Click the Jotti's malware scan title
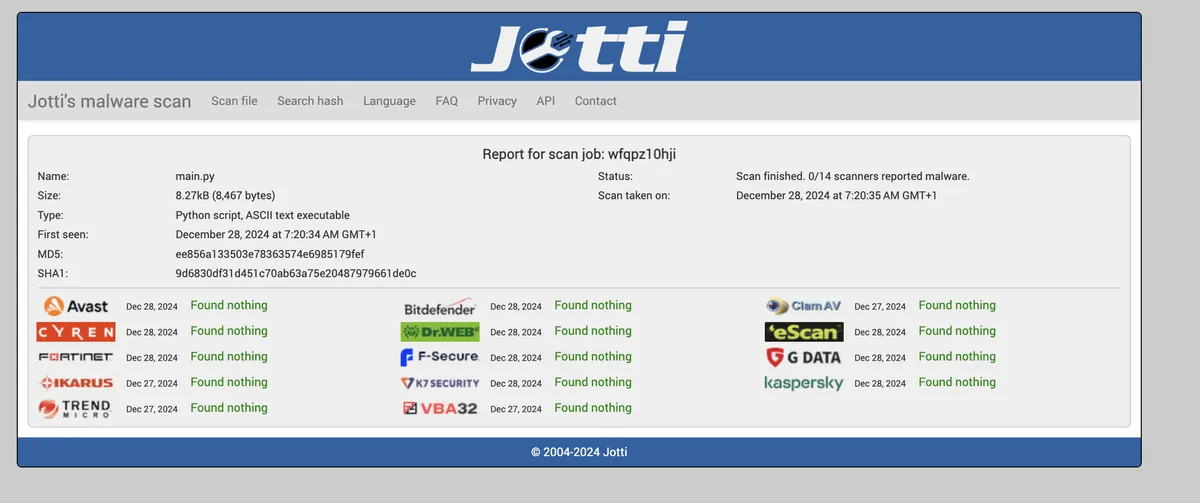The image size is (1200, 503). [x=109, y=101]
